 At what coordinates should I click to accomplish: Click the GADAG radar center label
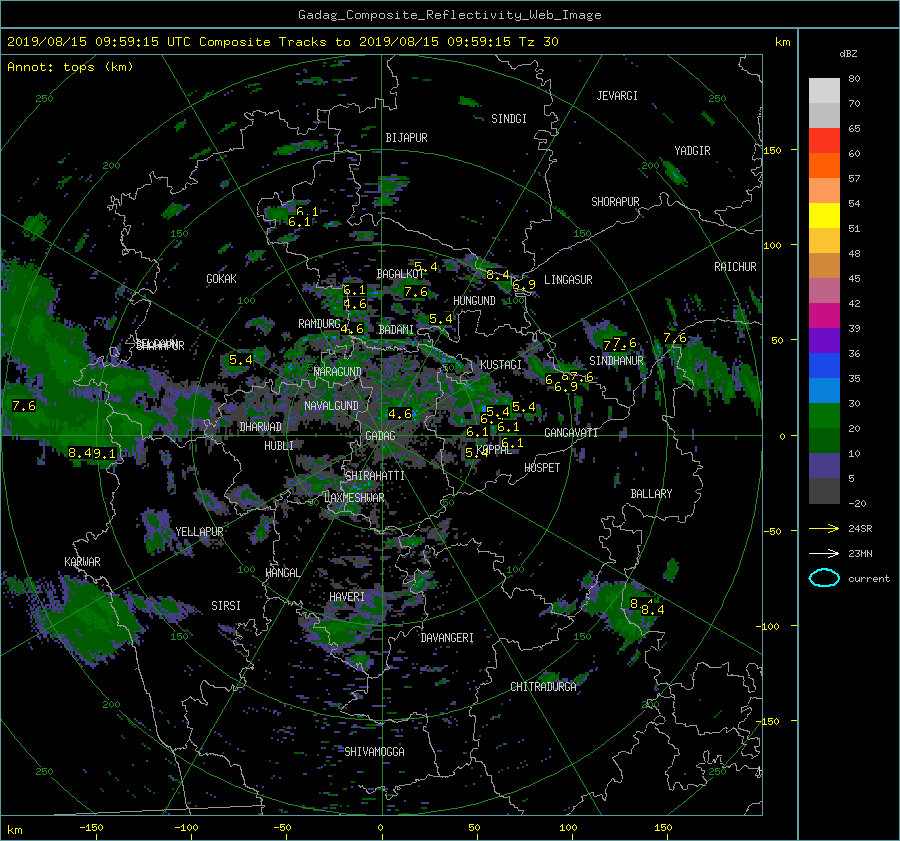(x=380, y=436)
